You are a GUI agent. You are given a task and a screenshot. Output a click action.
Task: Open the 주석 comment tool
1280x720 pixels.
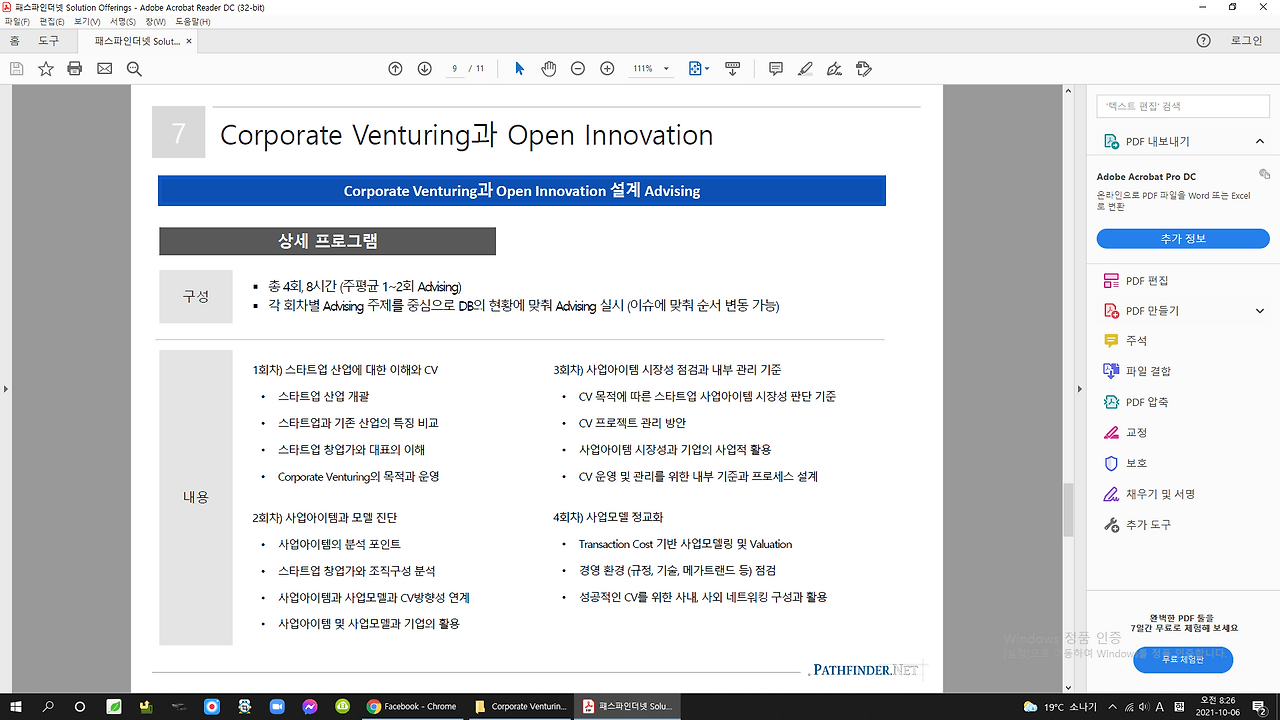click(1125, 341)
